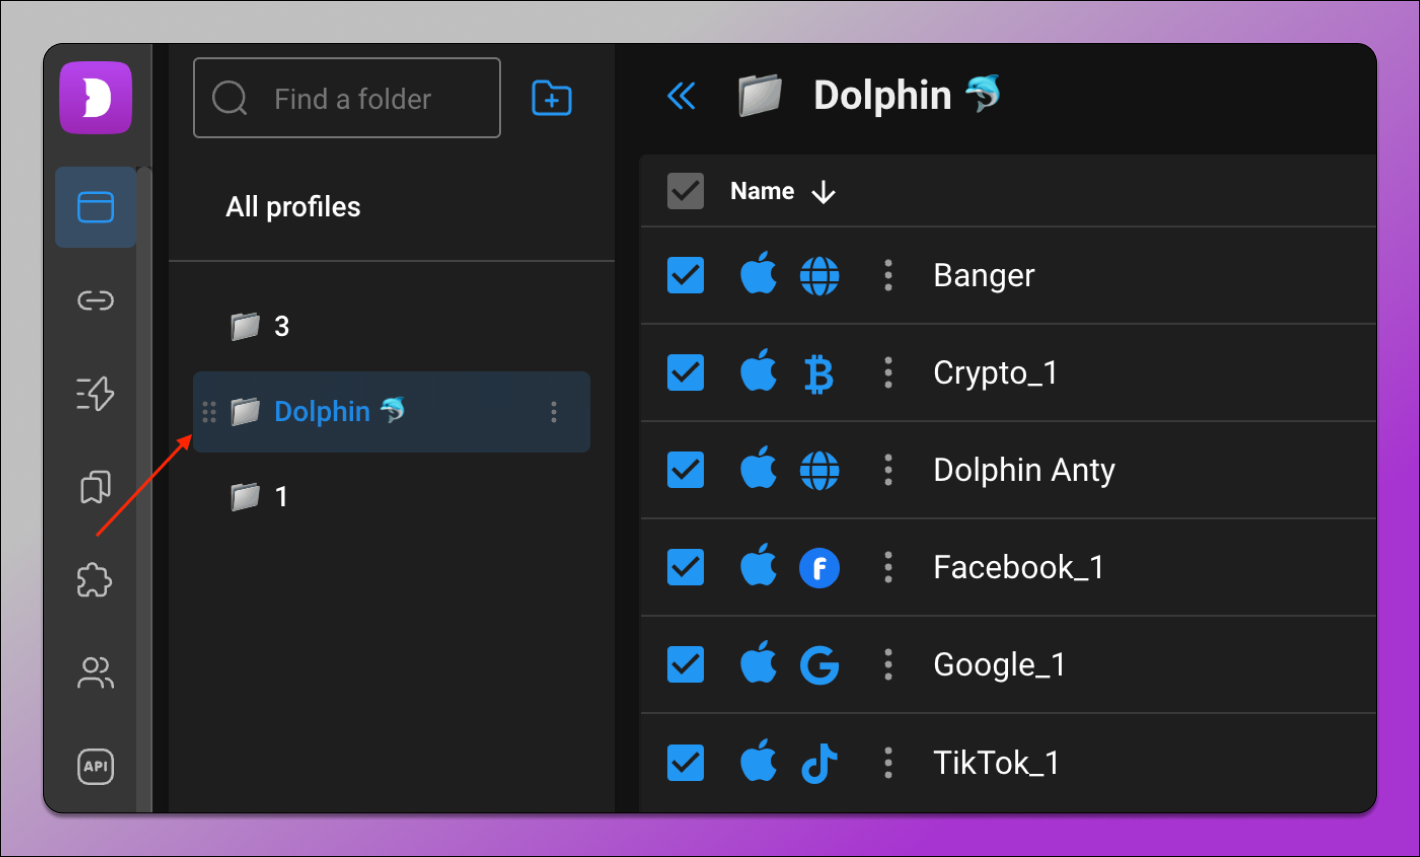The image size is (1420, 857).
Task: Click the Name sort arrow icon
Action: point(823,192)
